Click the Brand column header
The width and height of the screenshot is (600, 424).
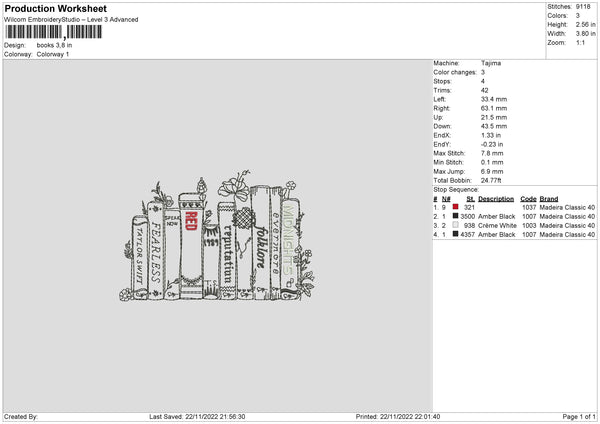pos(551,198)
